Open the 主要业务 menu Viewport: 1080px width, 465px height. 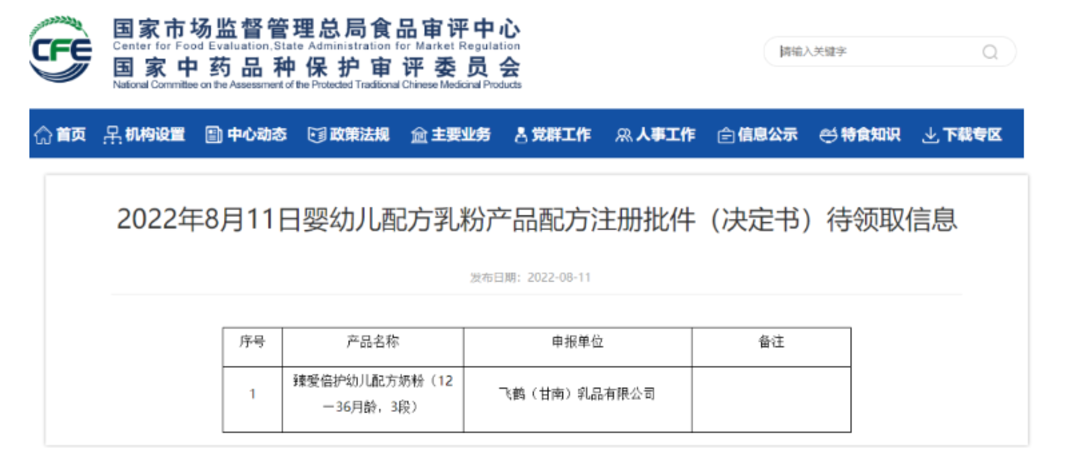click(461, 135)
